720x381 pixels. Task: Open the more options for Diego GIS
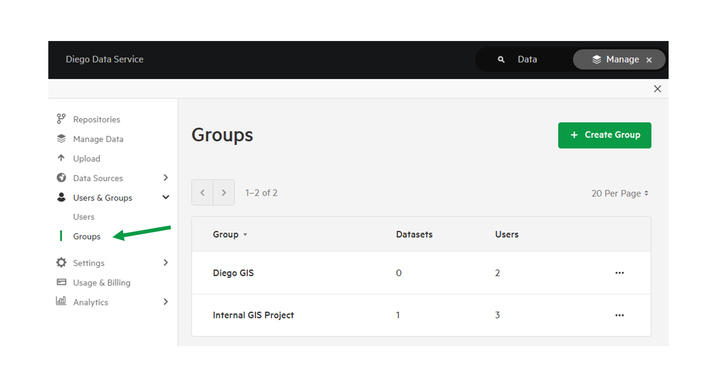pyautogui.click(x=619, y=273)
